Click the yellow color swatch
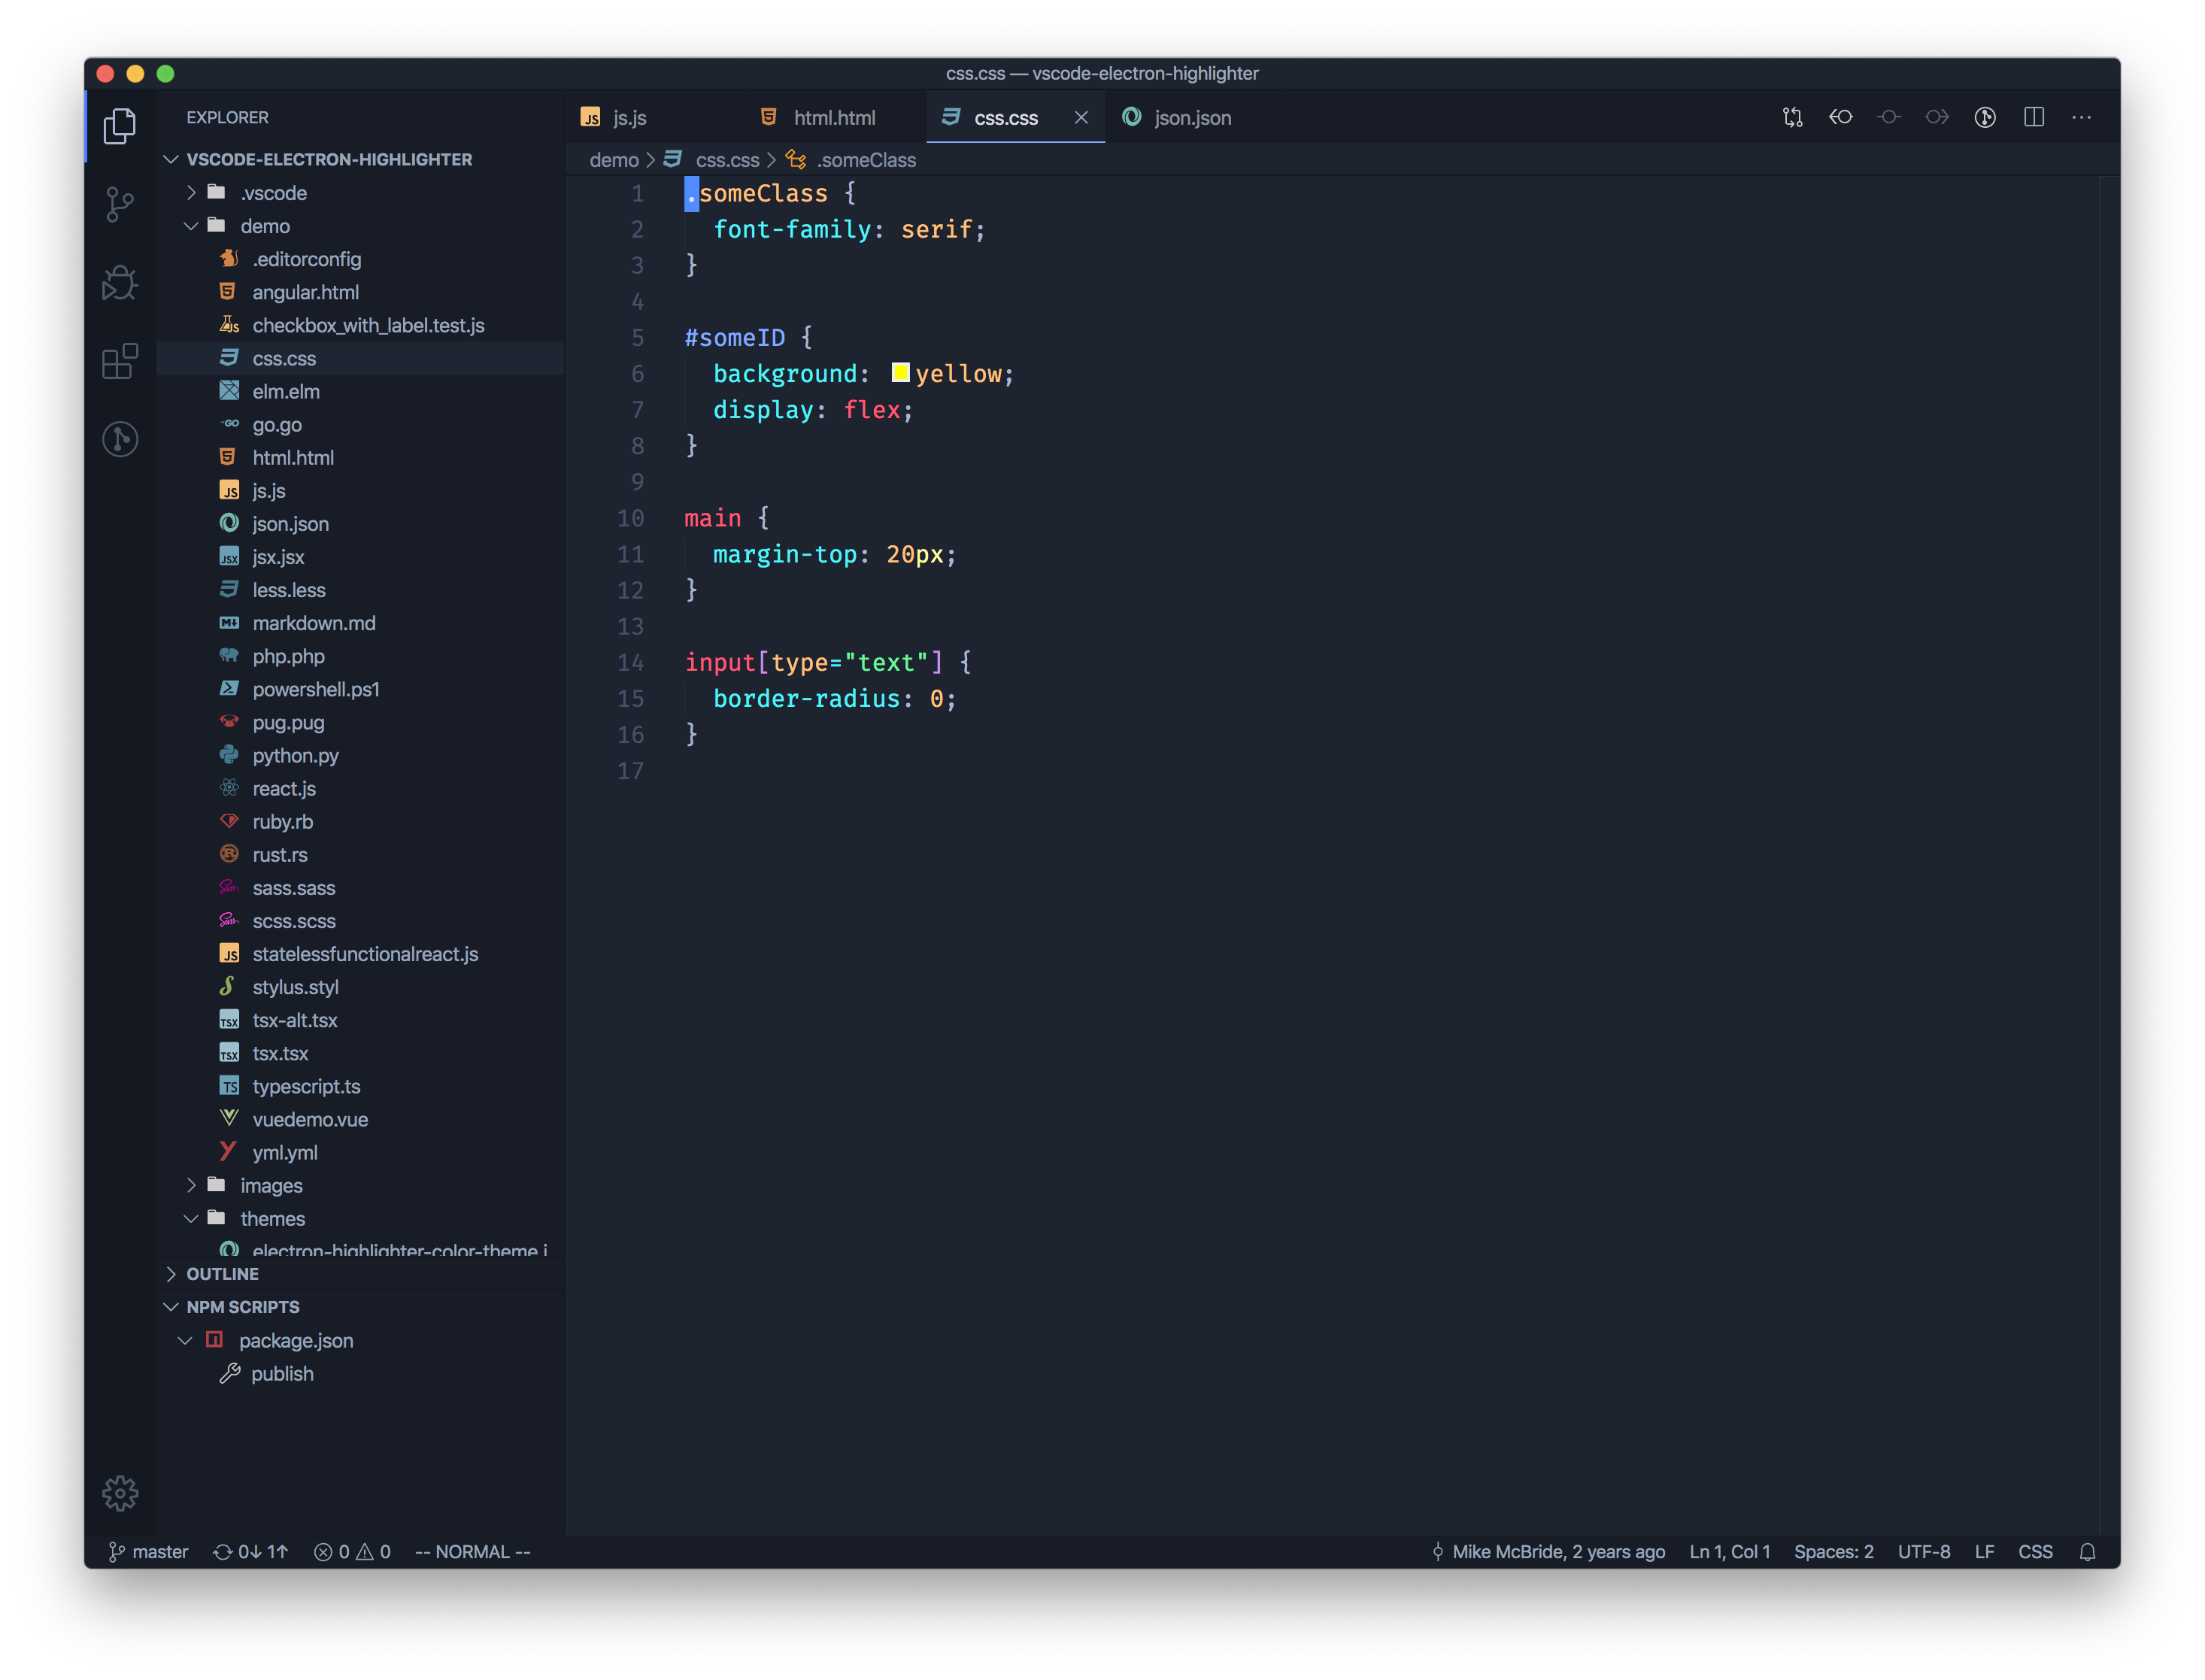The height and width of the screenshot is (1680, 2205). (900, 373)
